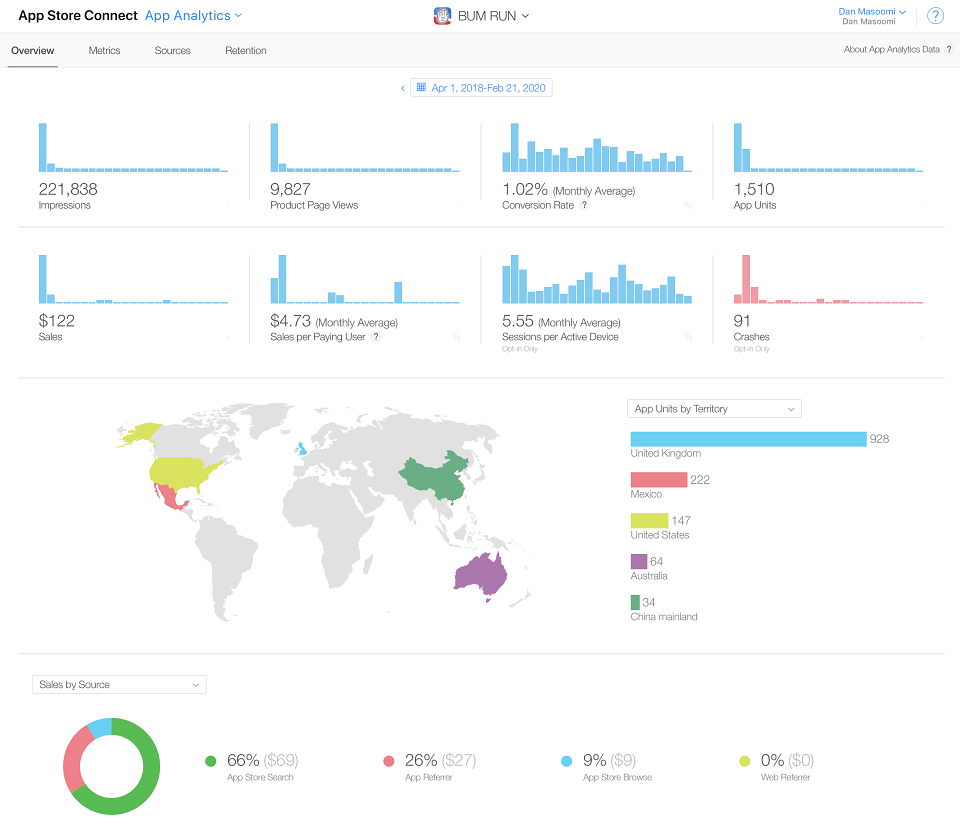This screenshot has width=960, height=826.
Task: Click the calendar icon in date range
Action: click(x=421, y=88)
